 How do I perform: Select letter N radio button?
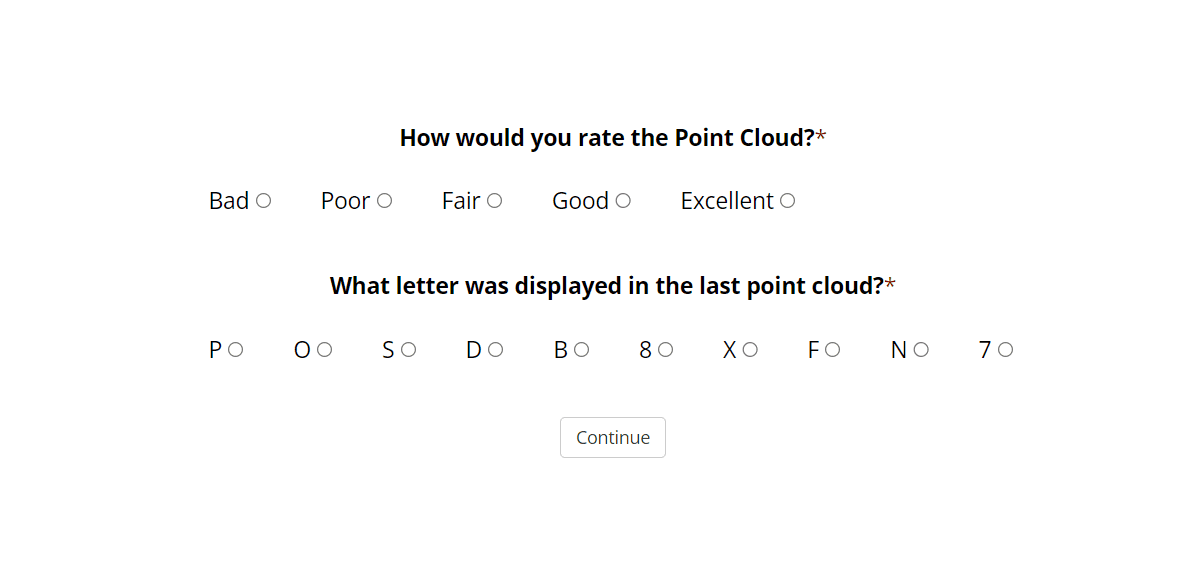coord(921,350)
